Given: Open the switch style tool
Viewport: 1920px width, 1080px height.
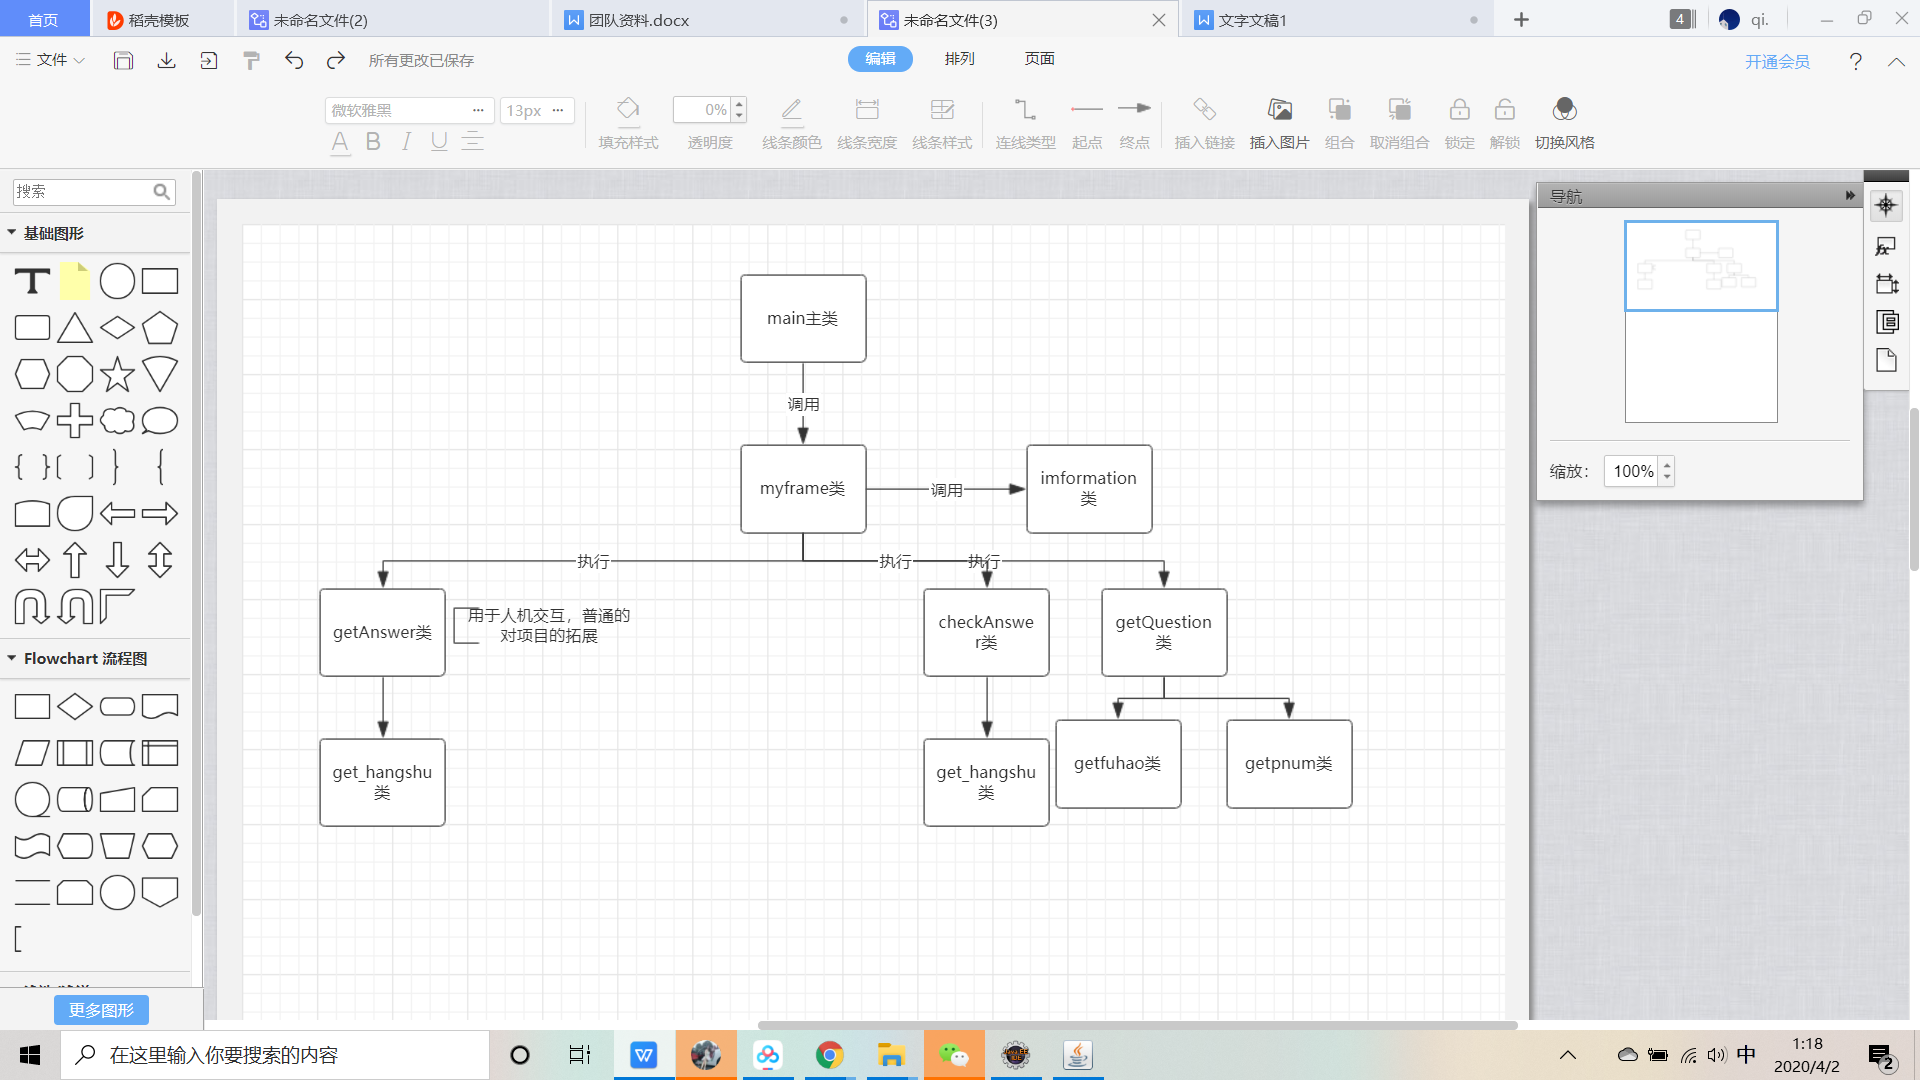Looking at the screenshot, I should (1564, 110).
